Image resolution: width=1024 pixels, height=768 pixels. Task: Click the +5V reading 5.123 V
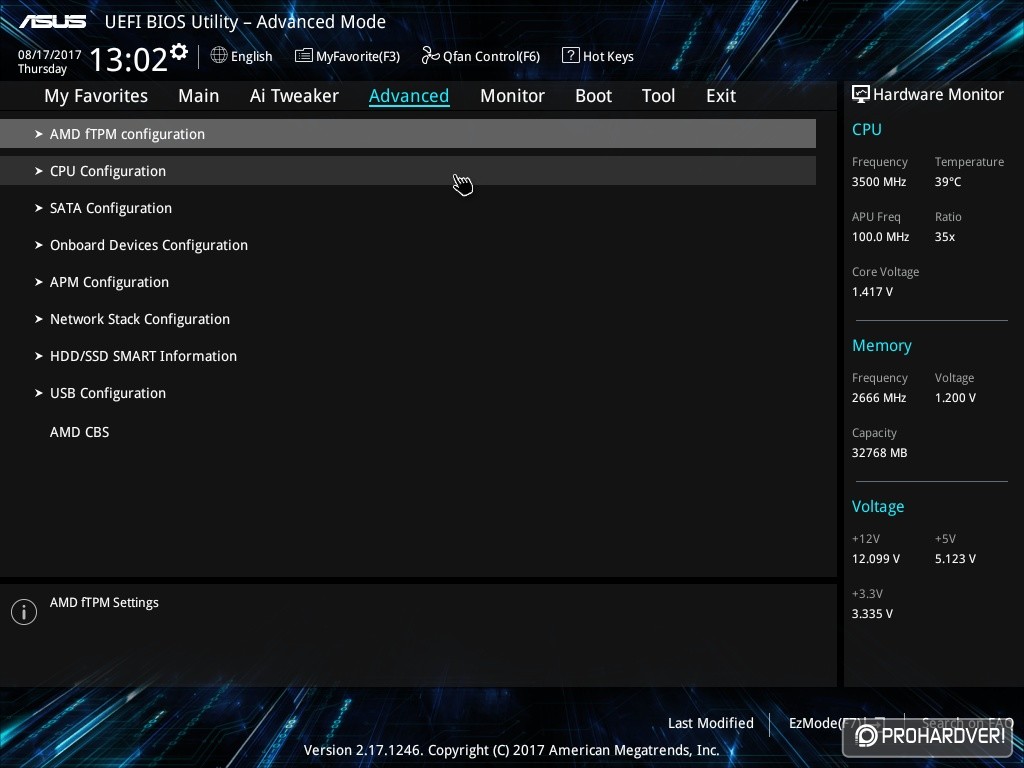955,559
